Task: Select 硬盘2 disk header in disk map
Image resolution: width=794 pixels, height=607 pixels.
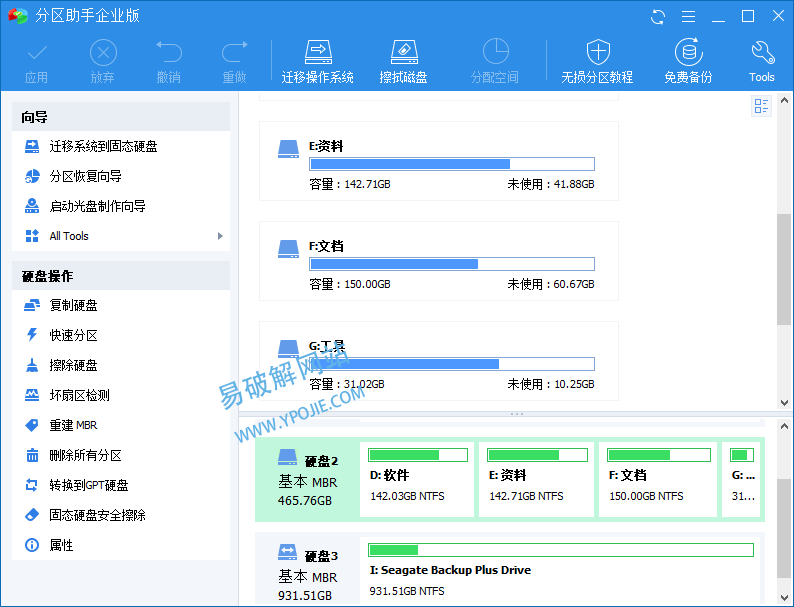Action: point(307,479)
